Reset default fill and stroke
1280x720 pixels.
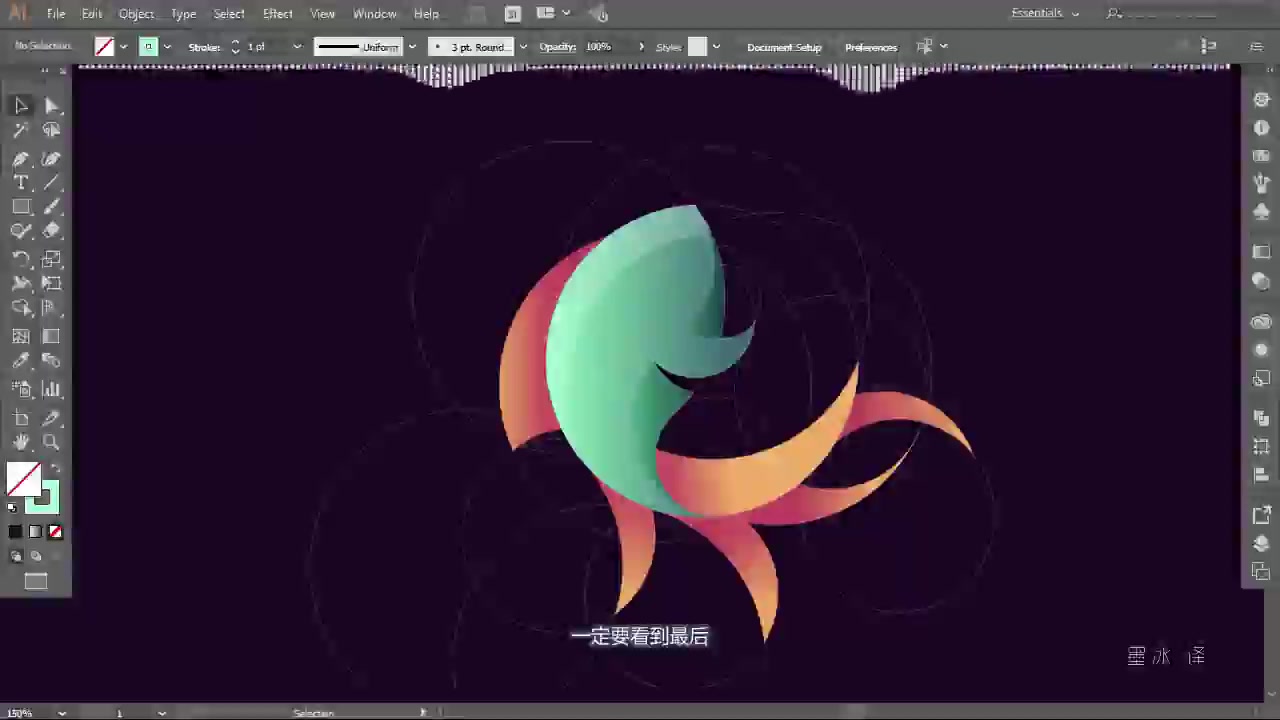point(12,508)
